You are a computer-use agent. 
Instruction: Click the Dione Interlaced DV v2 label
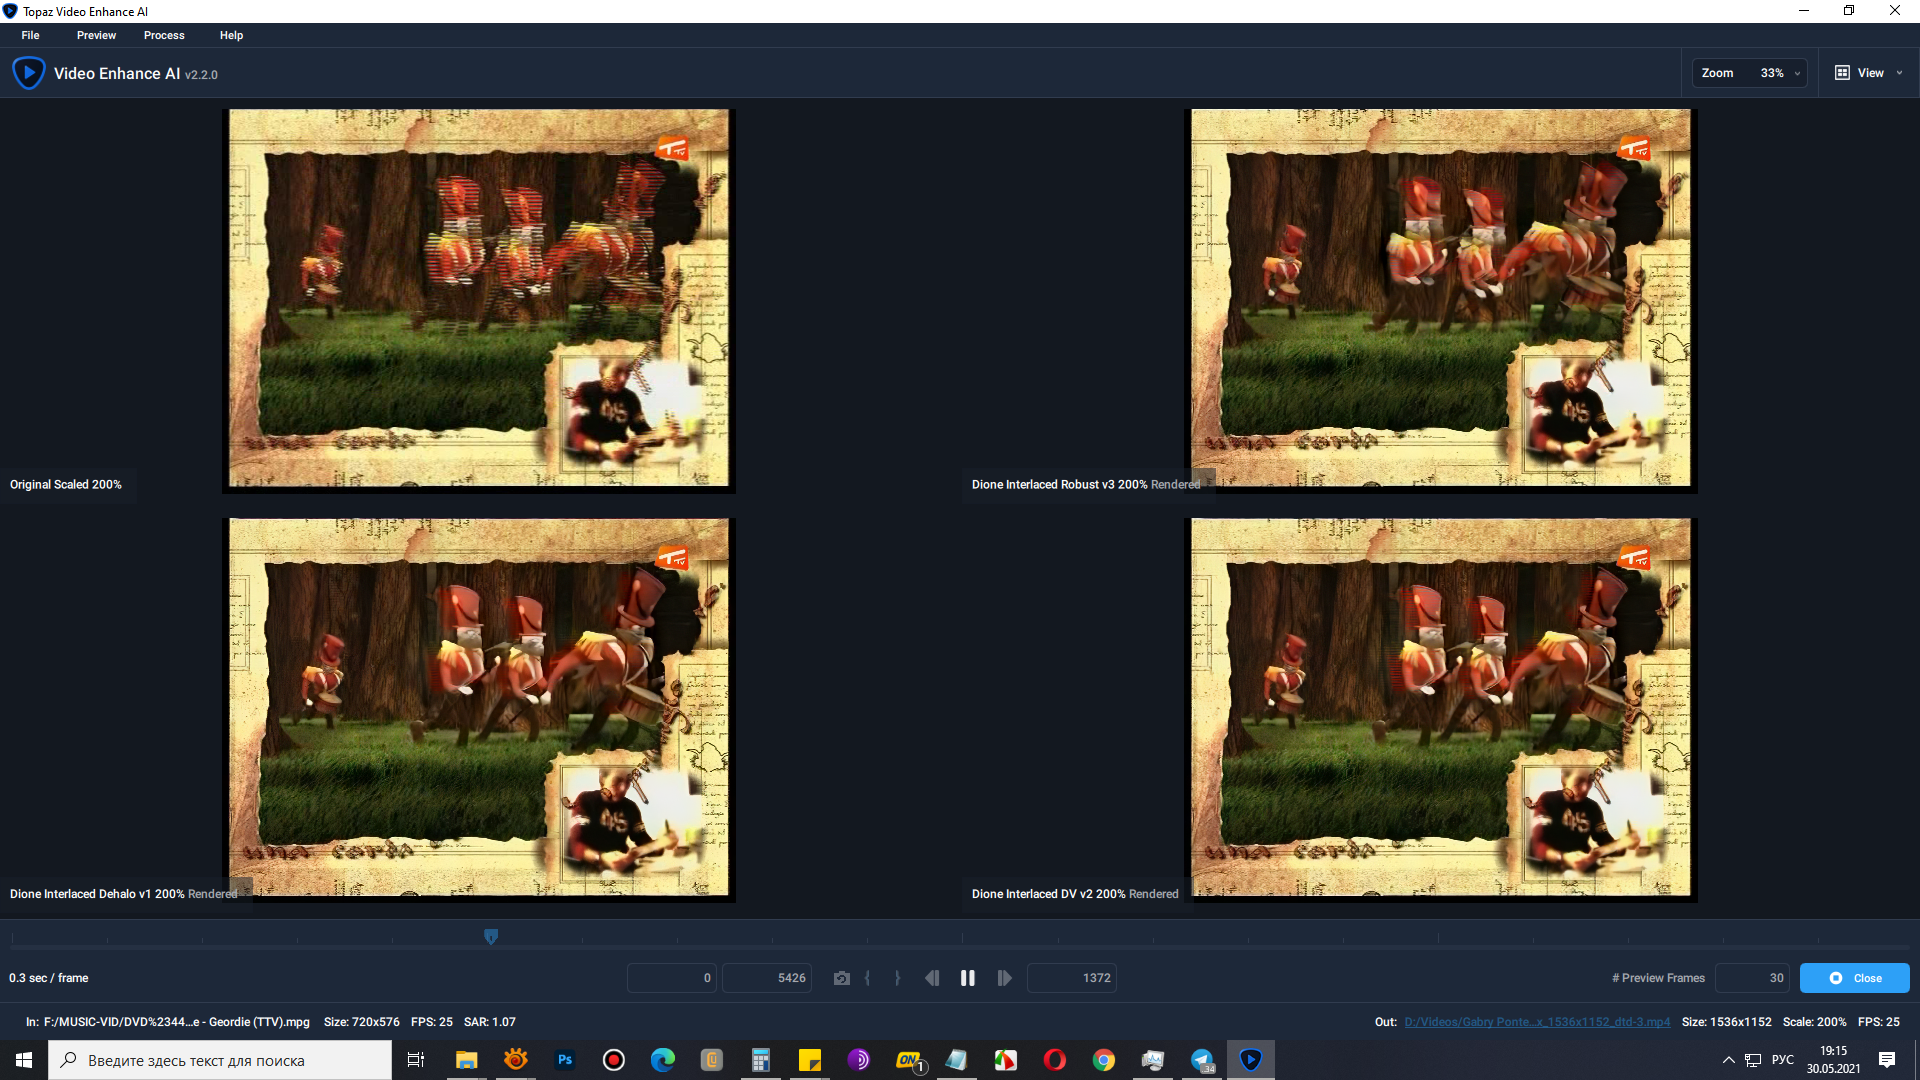[1075, 894]
